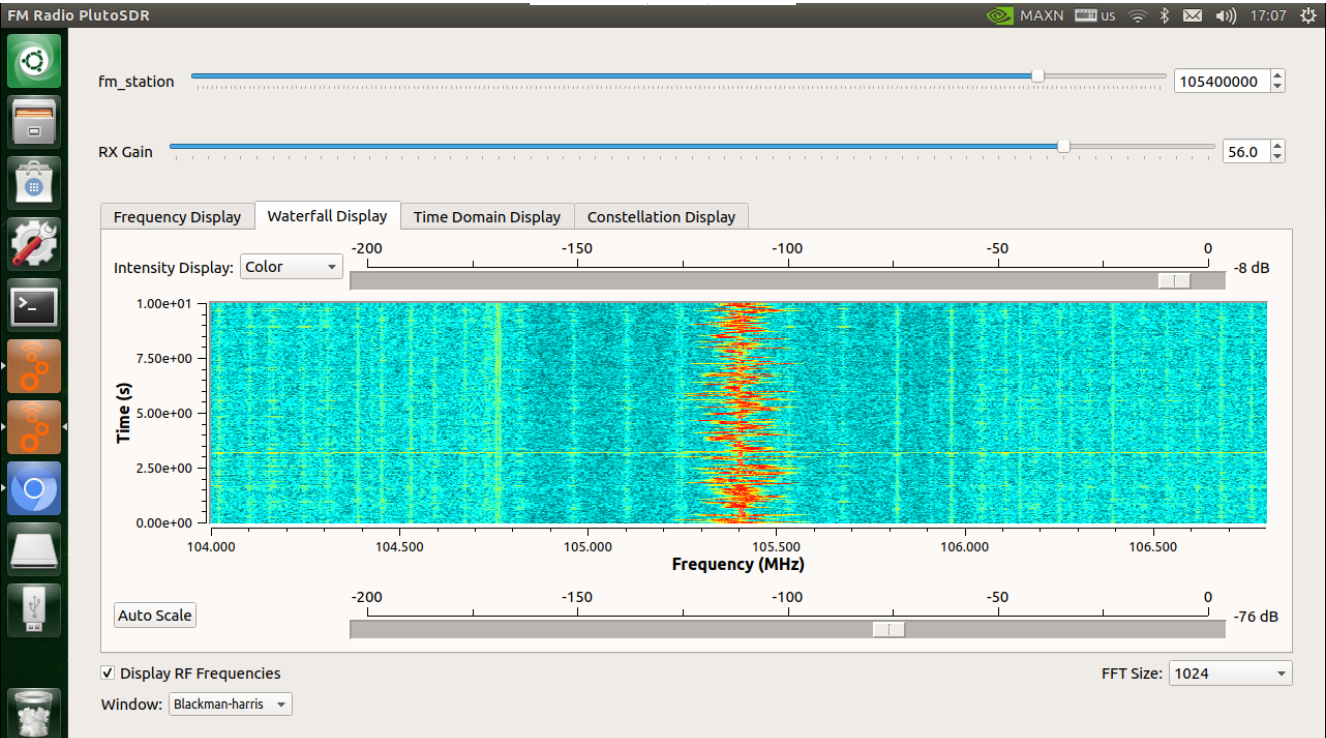The width and height of the screenshot is (1326, 738).
Task: Open the keyboard layout us indicator
Action: (1095, 15)
